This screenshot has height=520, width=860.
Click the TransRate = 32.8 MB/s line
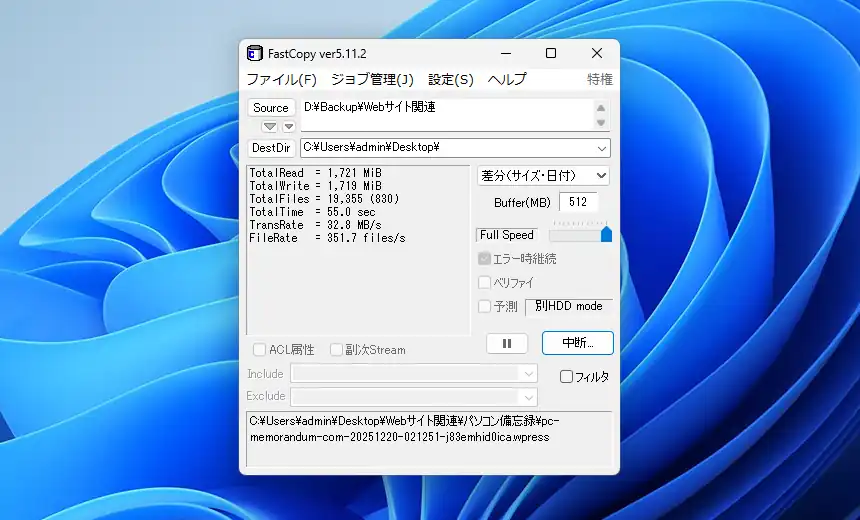coord(315,225)
